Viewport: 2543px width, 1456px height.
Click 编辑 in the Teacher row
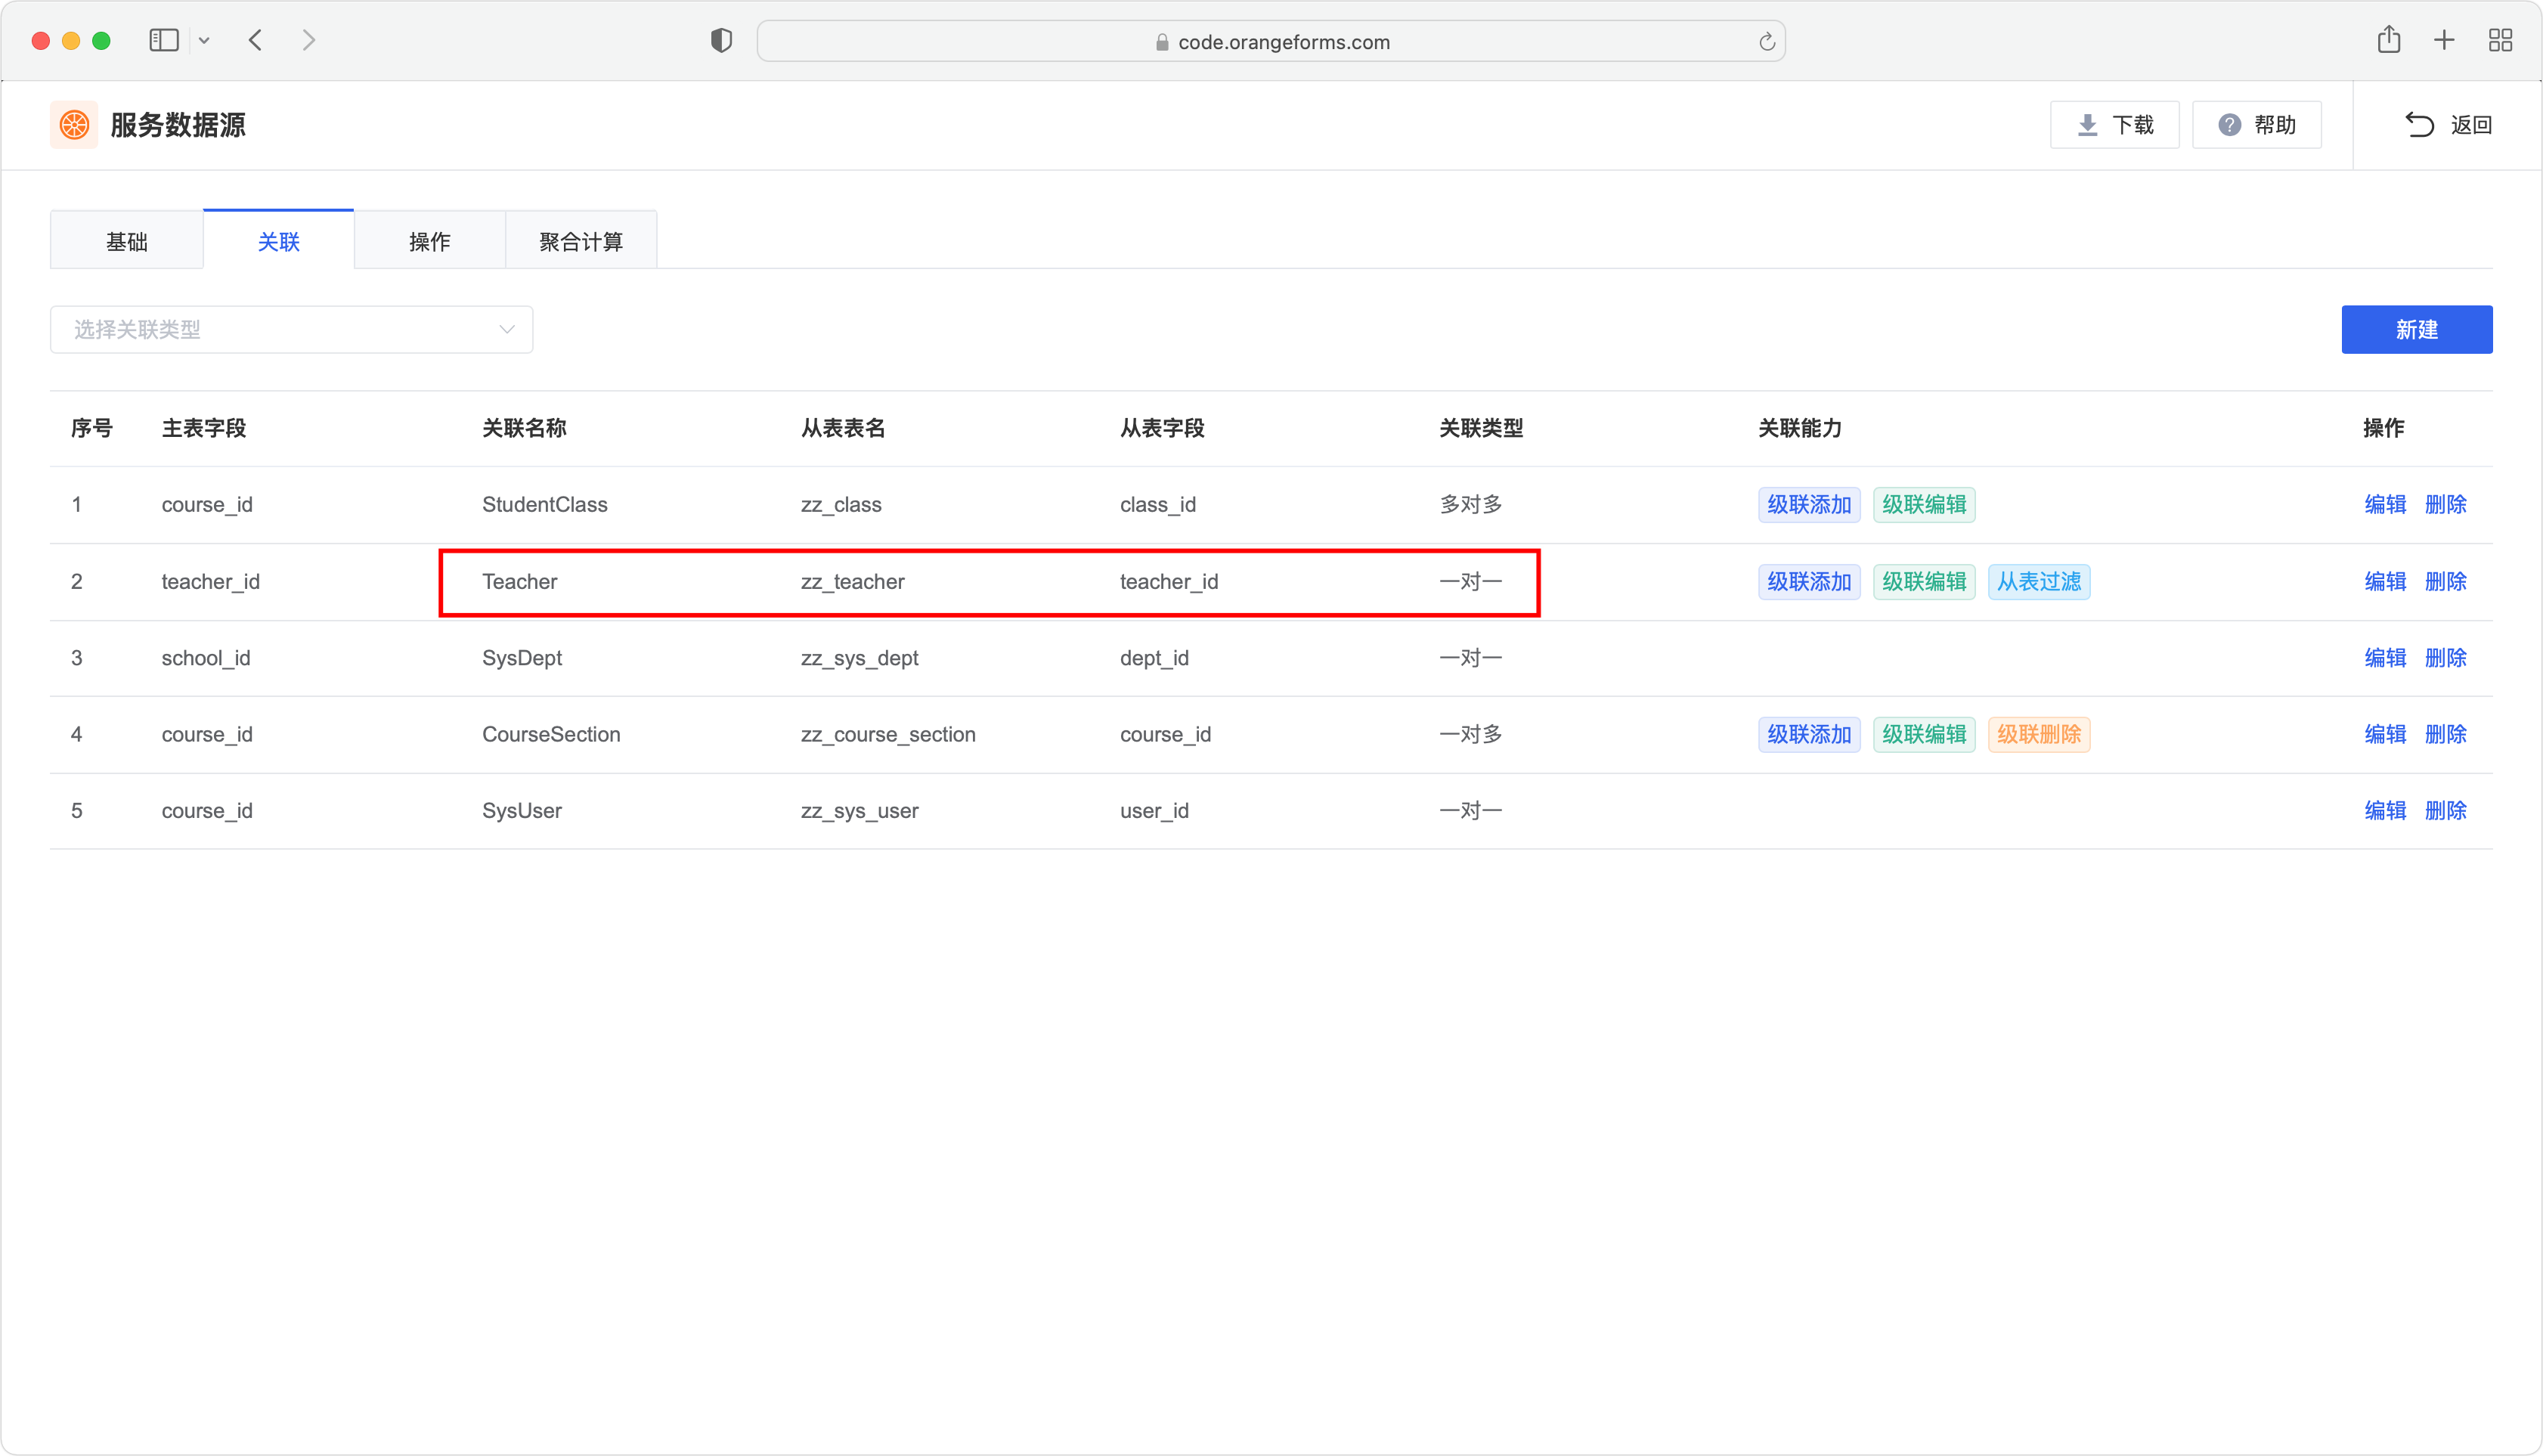tap(2385, 581)
